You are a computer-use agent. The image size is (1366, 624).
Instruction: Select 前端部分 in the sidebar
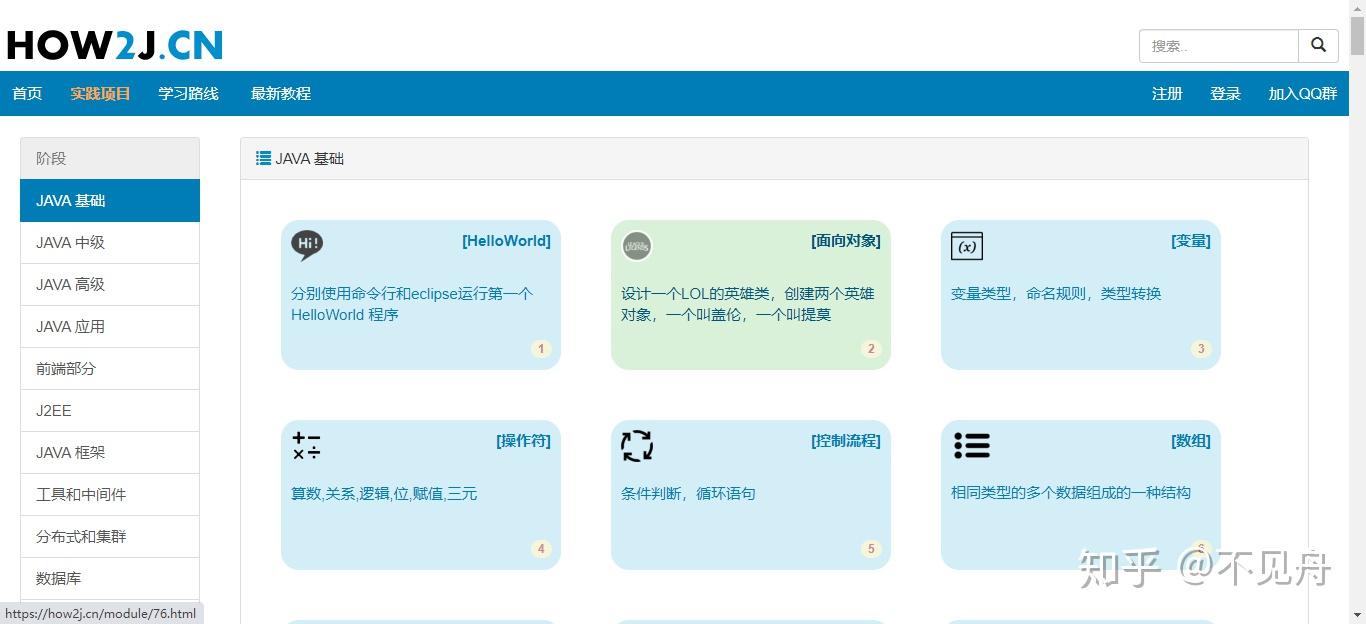tap(110, 368)
